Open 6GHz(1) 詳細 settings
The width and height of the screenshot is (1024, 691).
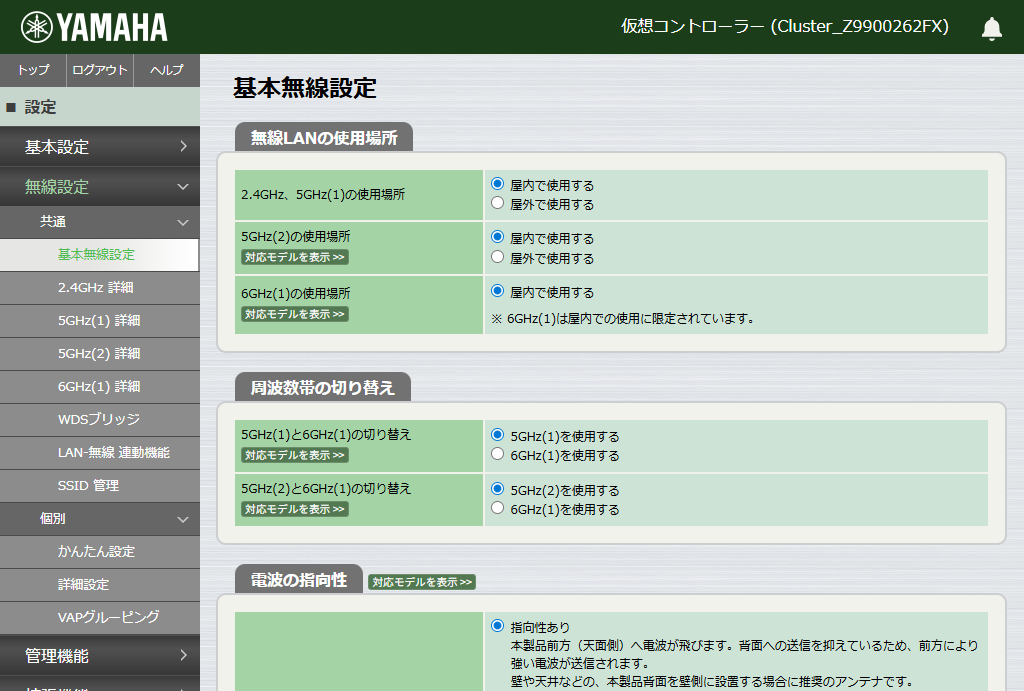pos(100,387)
